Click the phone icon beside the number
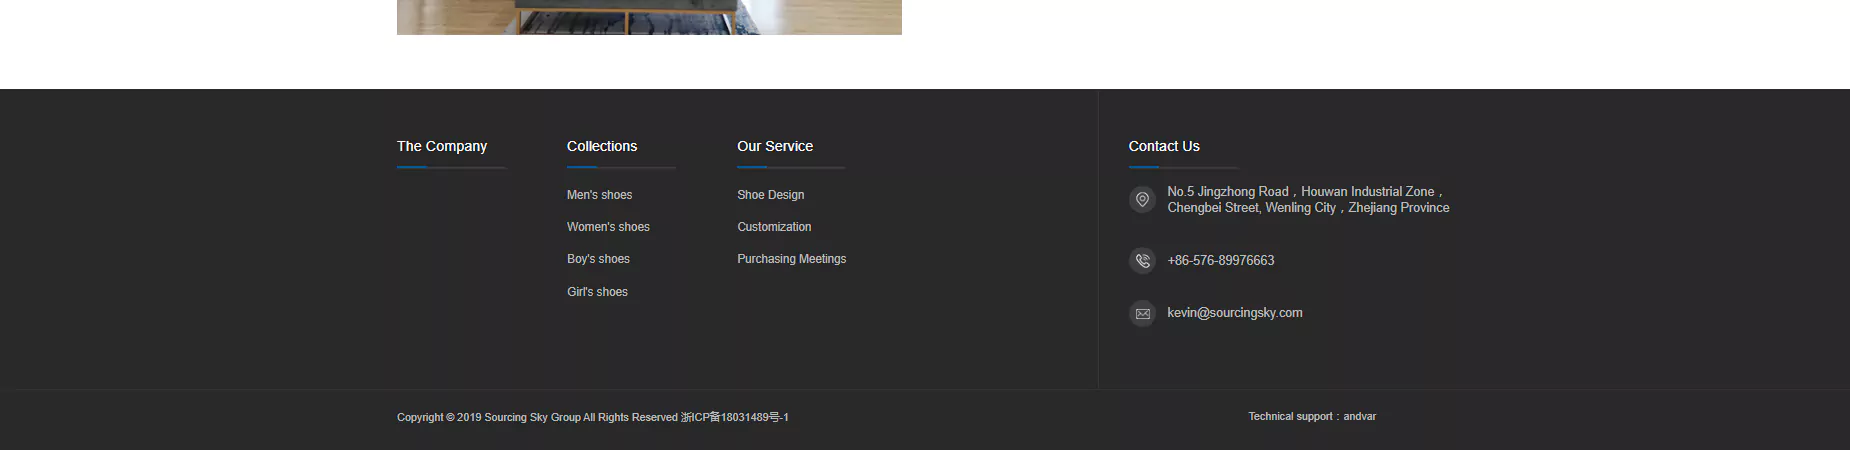This screenshot has width=1850, height=450. 1142,261
